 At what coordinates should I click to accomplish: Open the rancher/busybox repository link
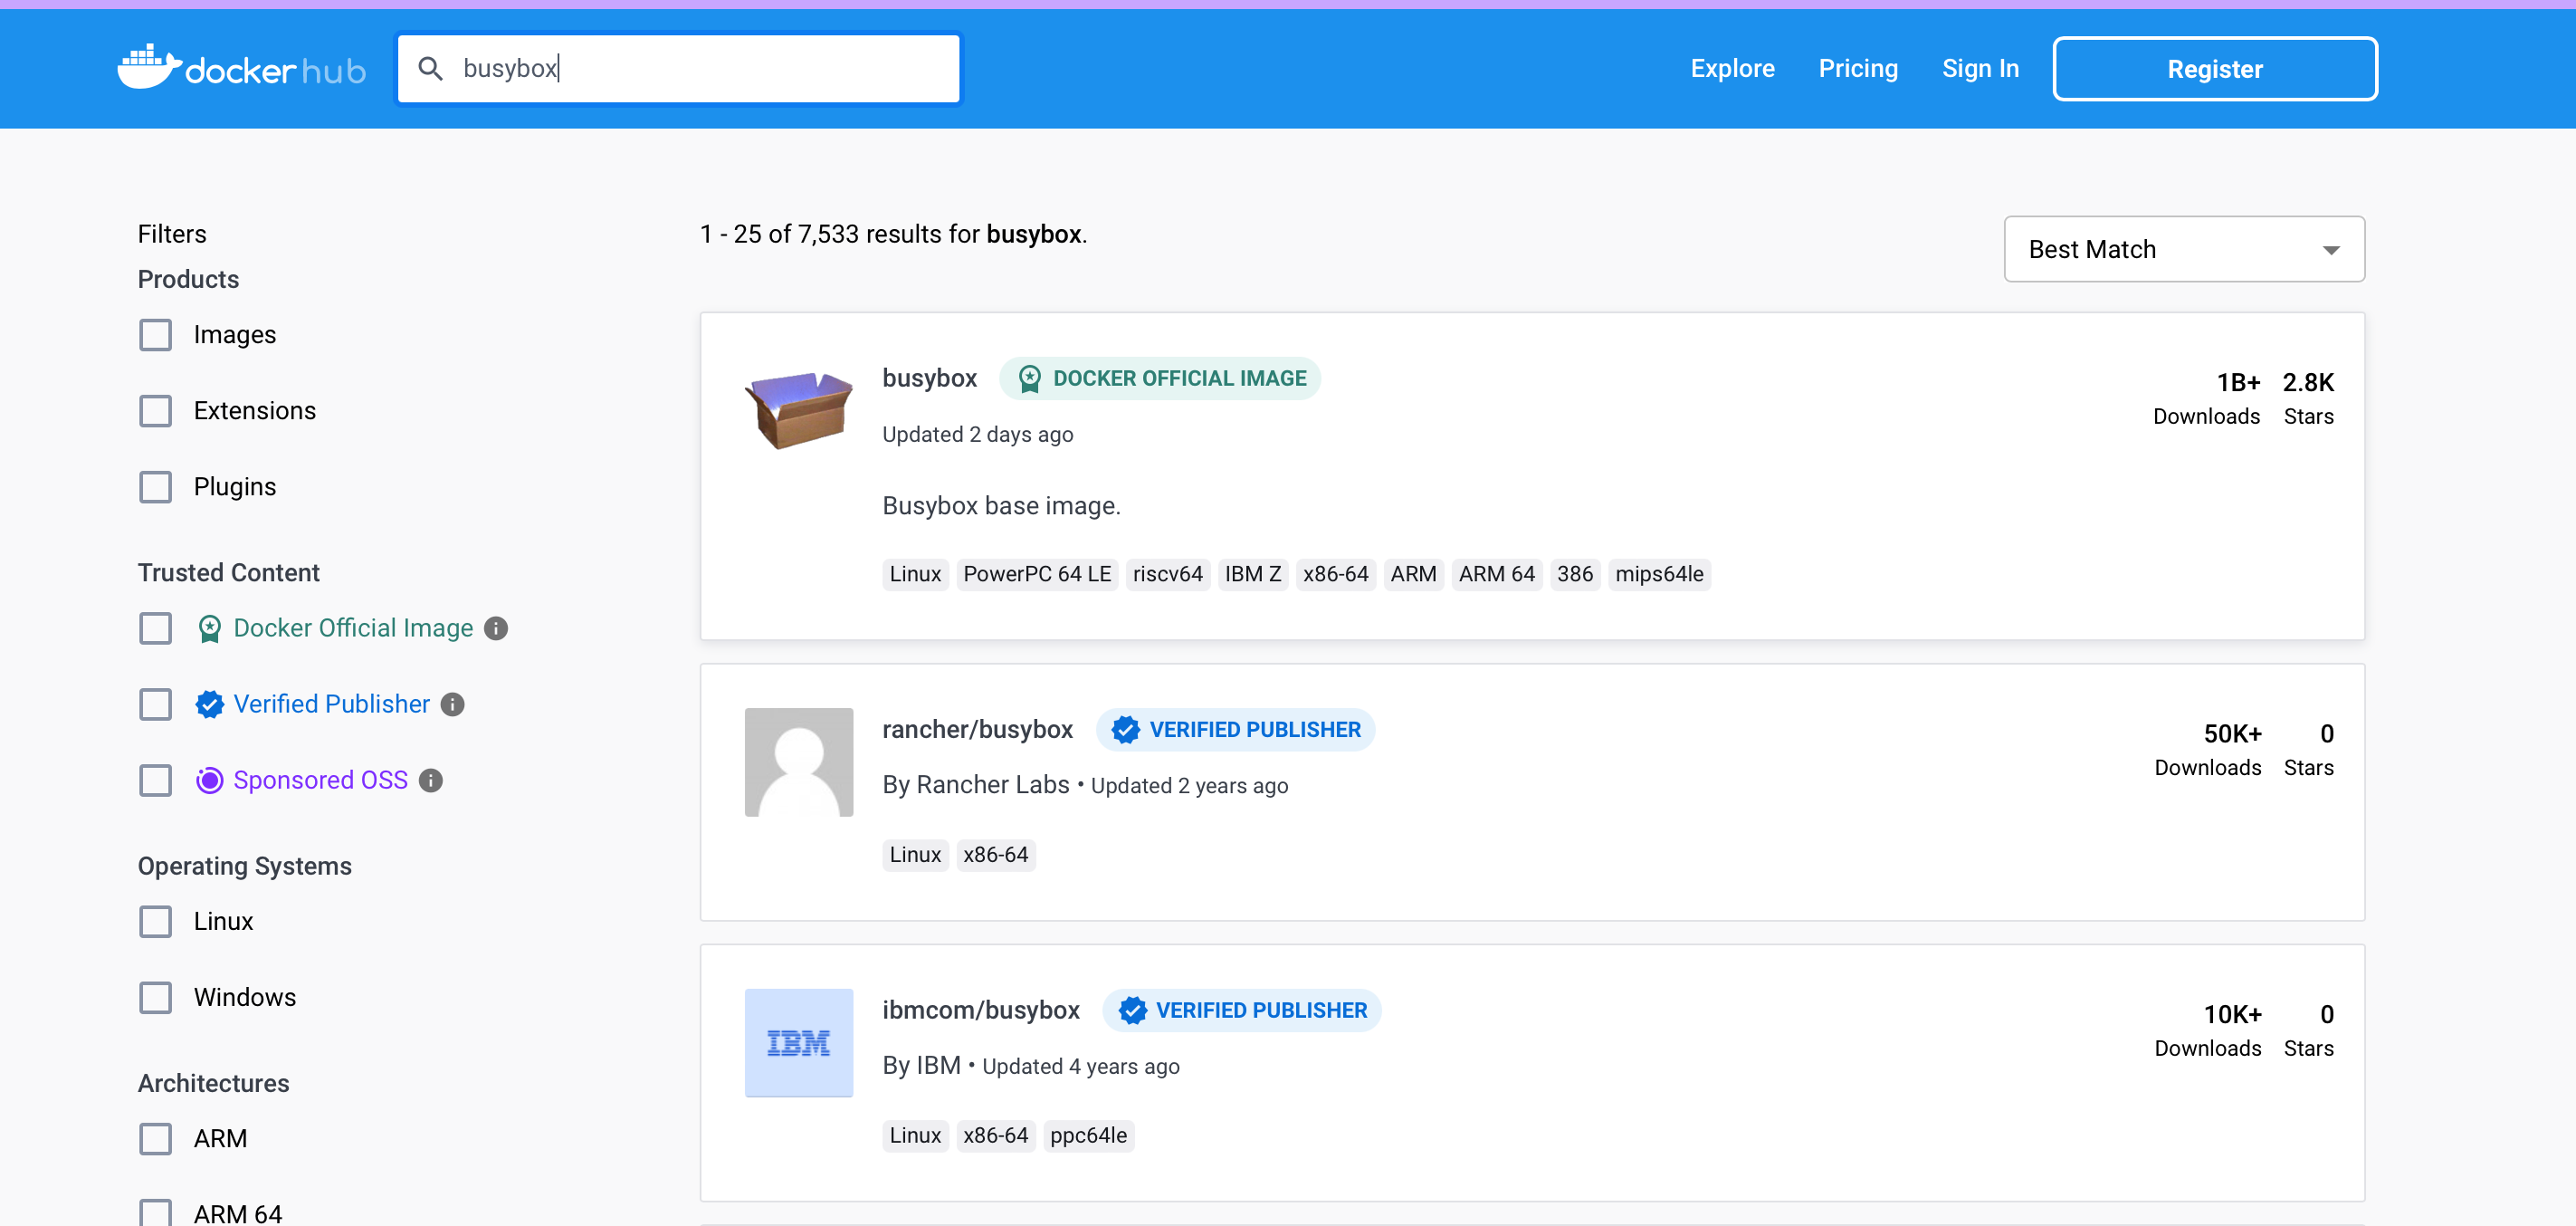[x=977, y=729]
